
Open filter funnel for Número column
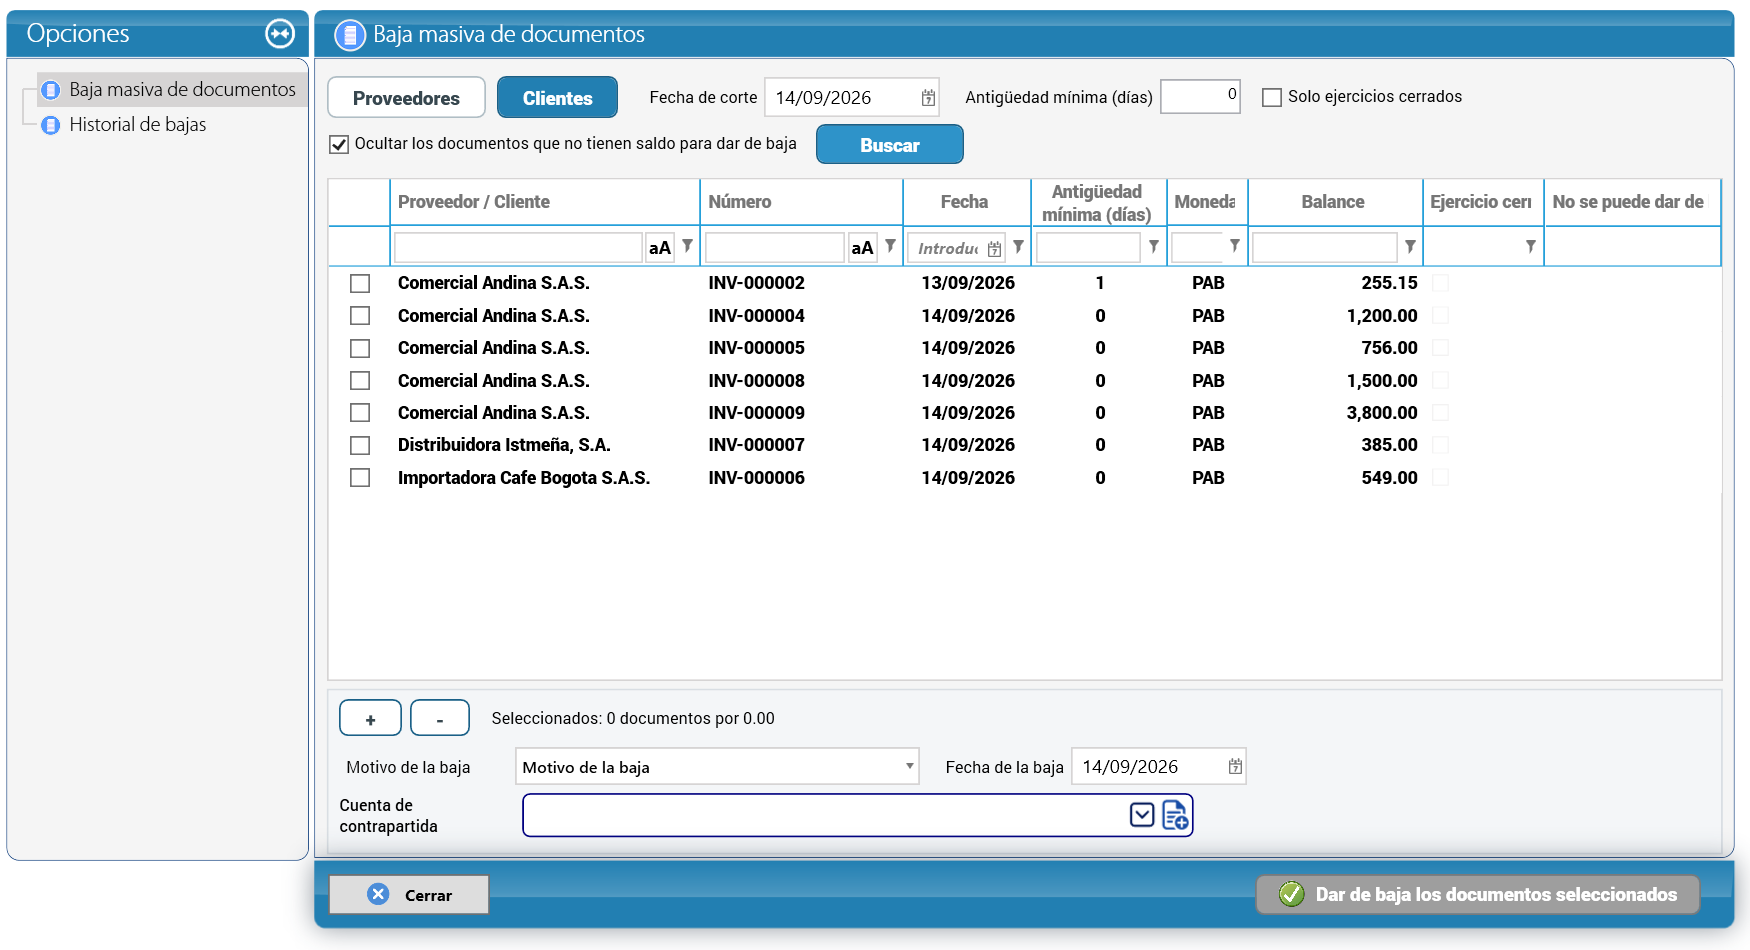tap(890, 246)
